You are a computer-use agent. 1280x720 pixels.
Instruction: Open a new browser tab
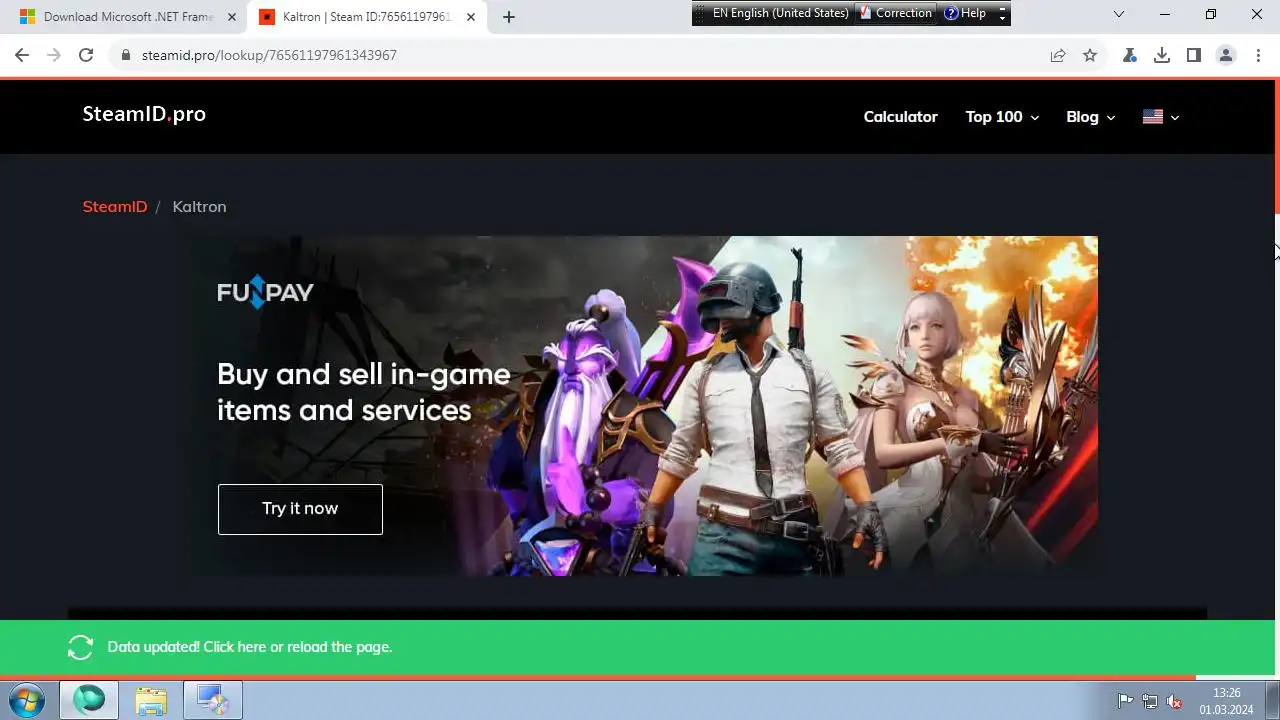[x=509, y=17]
